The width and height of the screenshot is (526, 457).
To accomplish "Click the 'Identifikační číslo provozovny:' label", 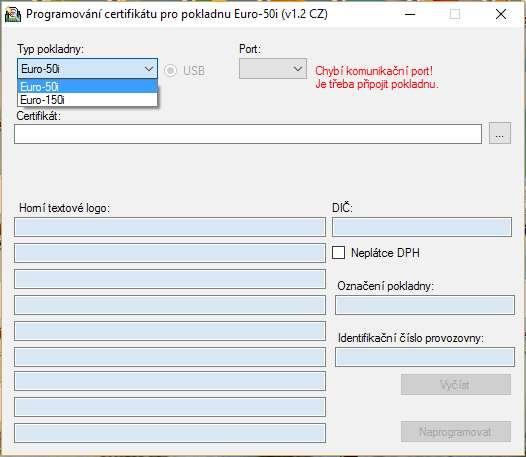I will [411, 338].
